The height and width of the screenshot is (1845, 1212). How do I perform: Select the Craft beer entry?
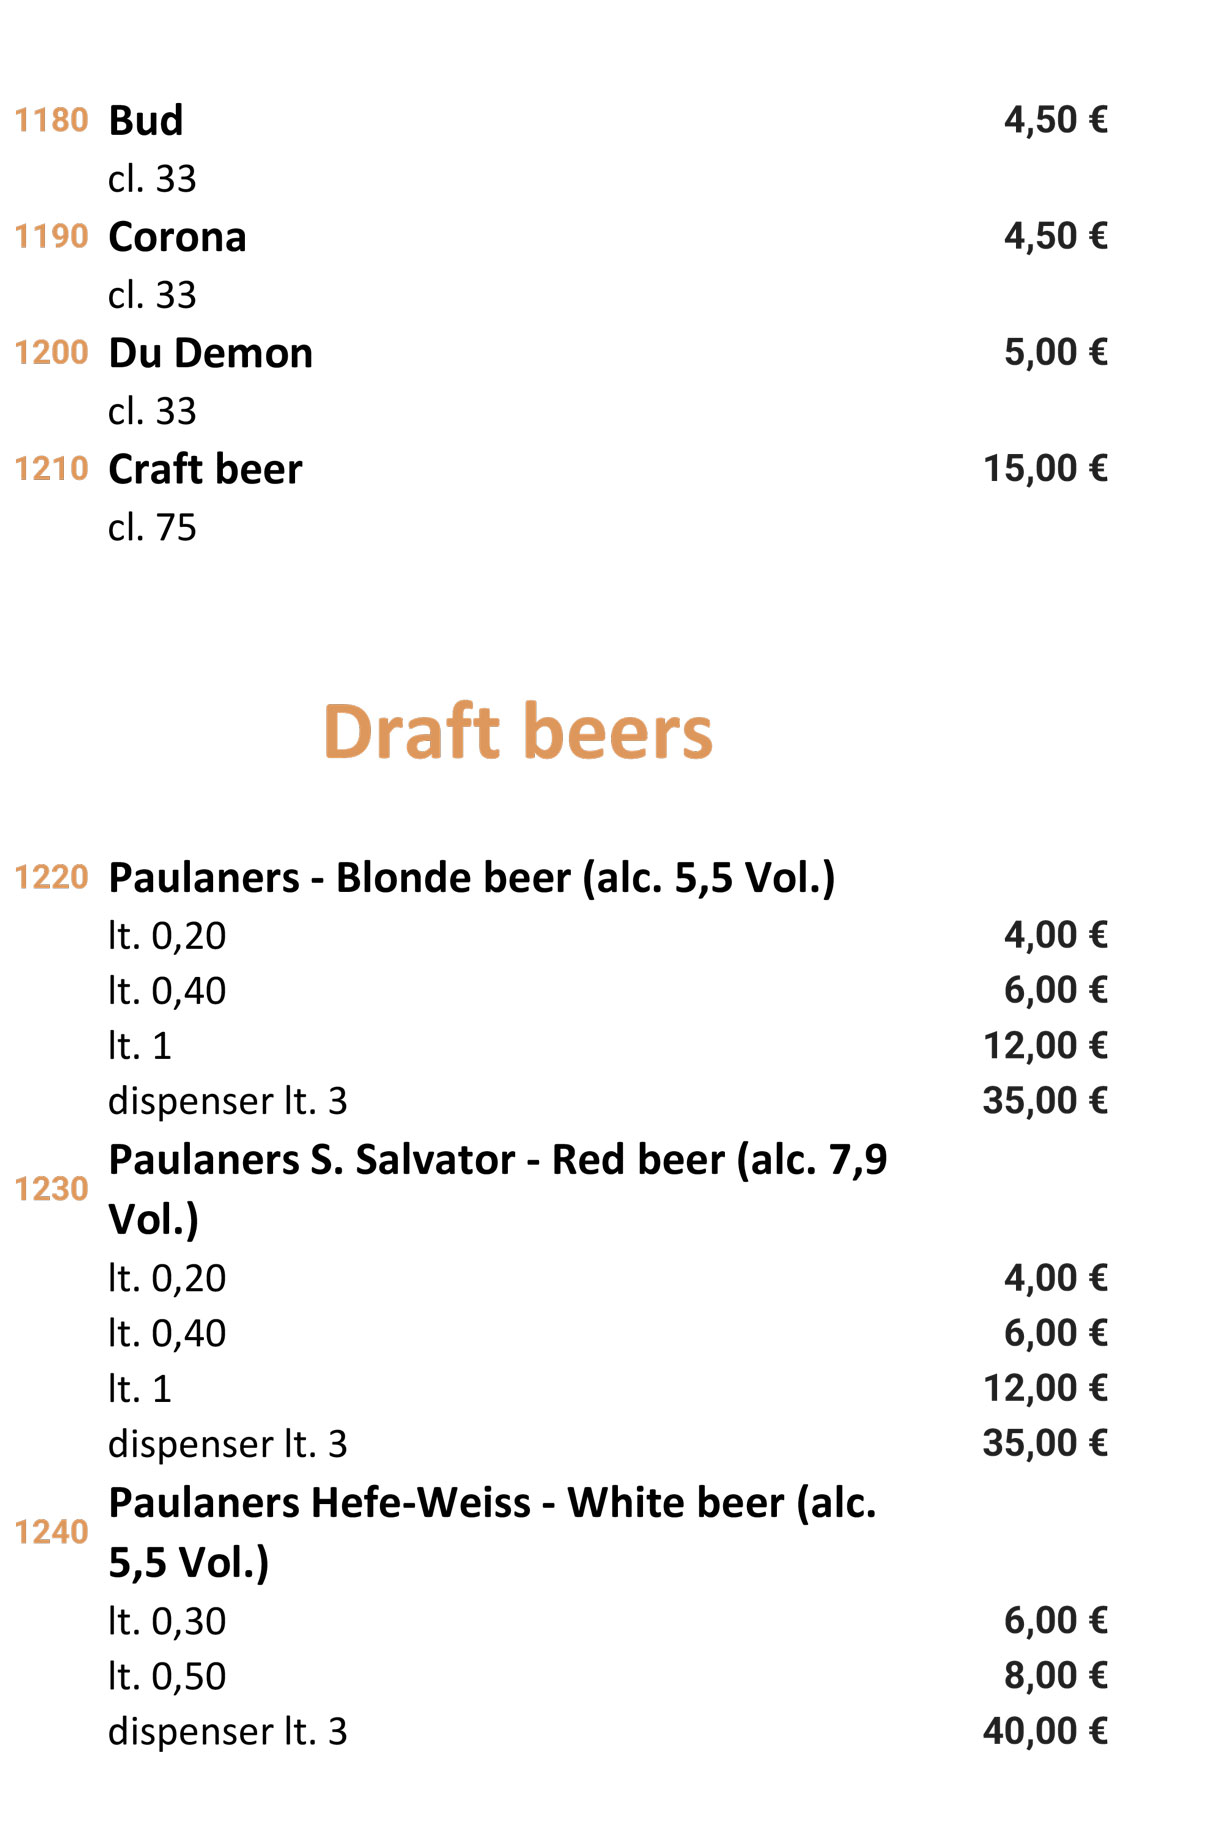[x=205, y=469]
